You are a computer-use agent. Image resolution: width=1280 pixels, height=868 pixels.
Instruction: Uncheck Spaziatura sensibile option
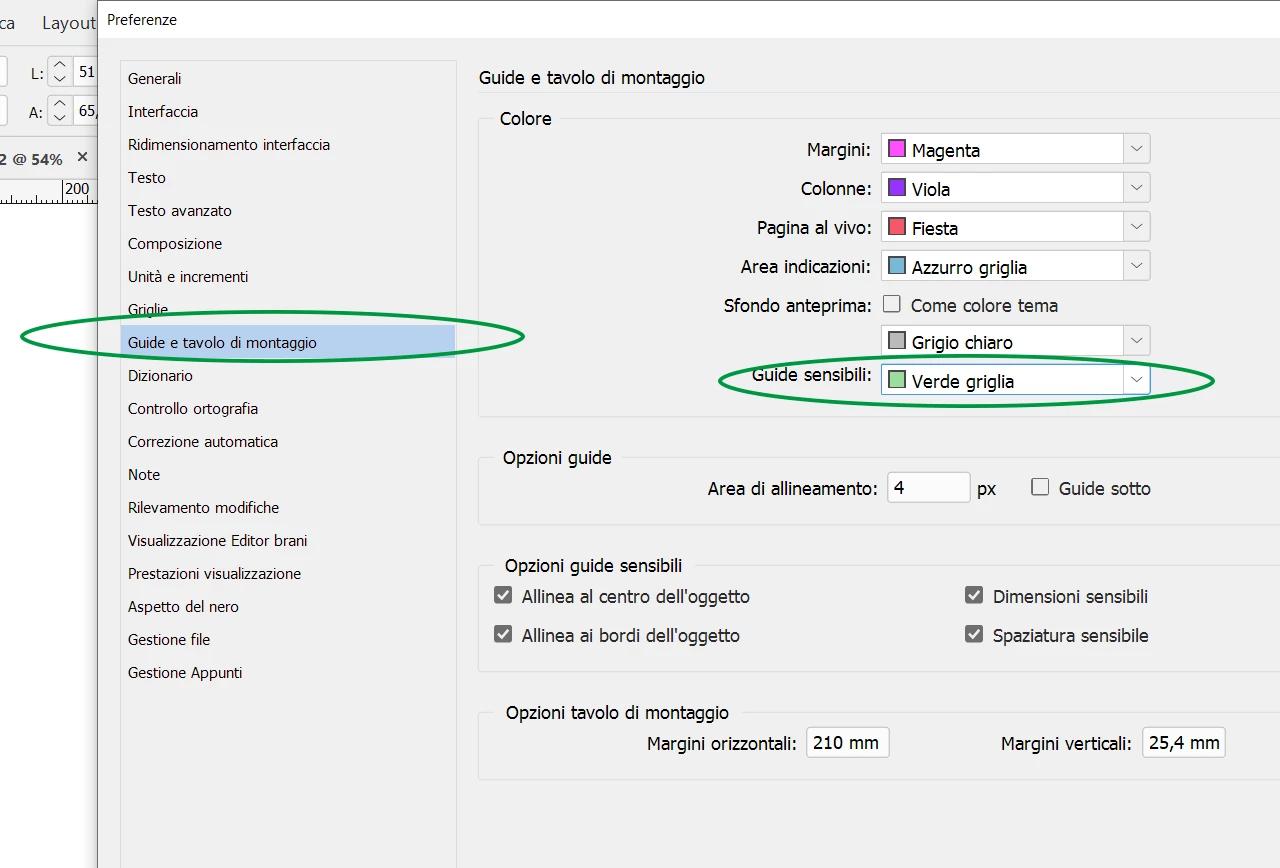[x=974, y=635]
